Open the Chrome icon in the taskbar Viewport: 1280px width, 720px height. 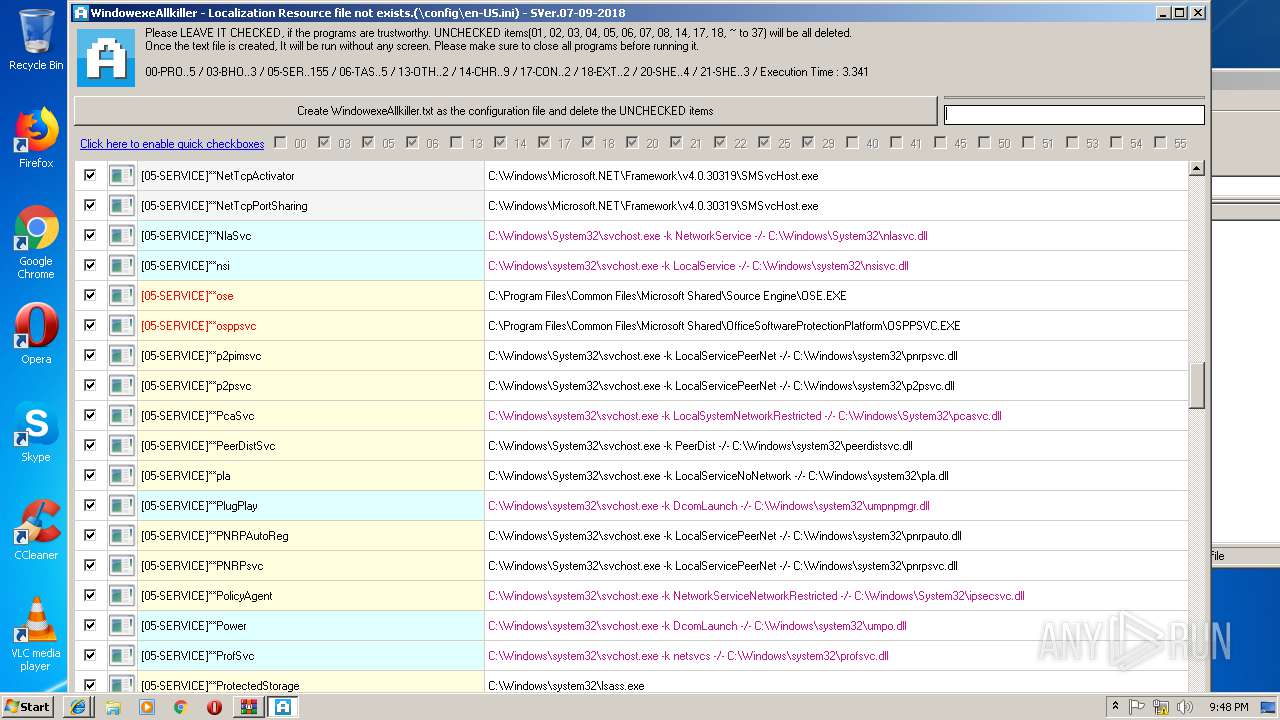[x=181, y=707]
